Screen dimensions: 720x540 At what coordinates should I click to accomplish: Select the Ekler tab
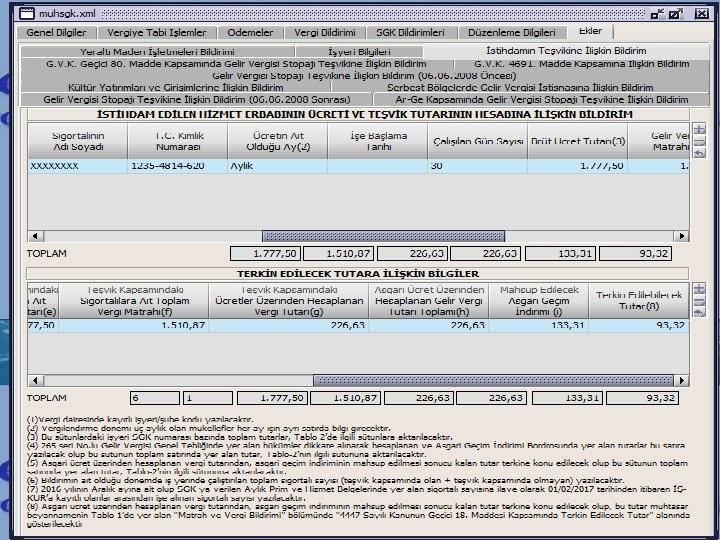pos(591,31)
